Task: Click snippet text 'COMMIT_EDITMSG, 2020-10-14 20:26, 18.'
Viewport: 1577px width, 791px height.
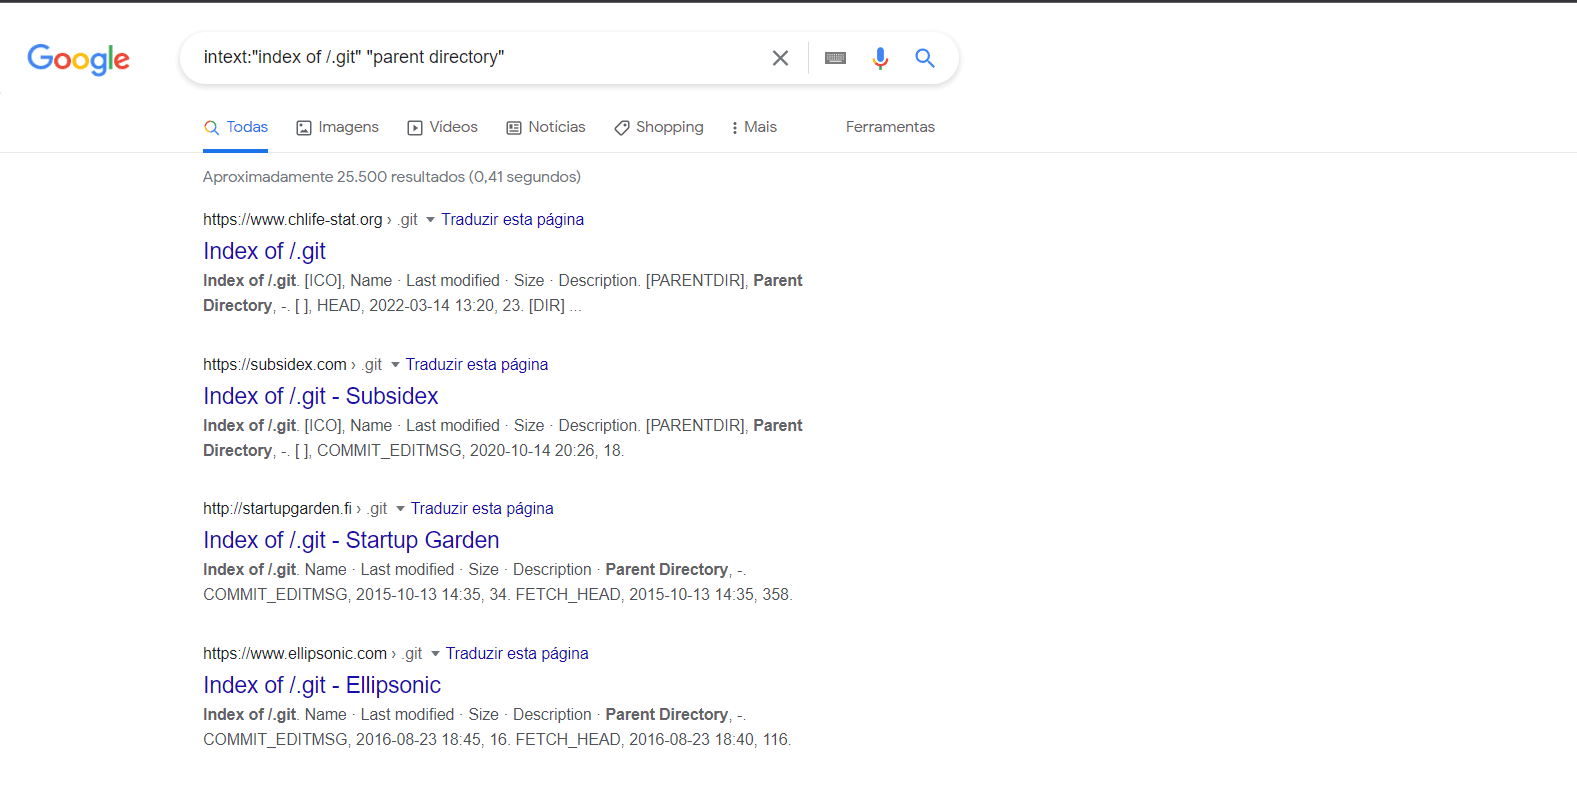Action: [470, 451]
